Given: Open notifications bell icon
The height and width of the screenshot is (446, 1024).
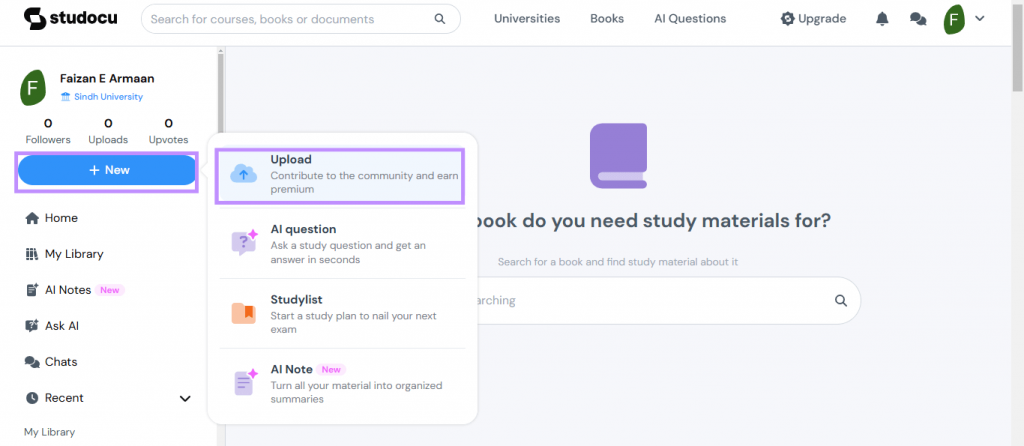Looking at the screenshot, I should tap(882, 19).
